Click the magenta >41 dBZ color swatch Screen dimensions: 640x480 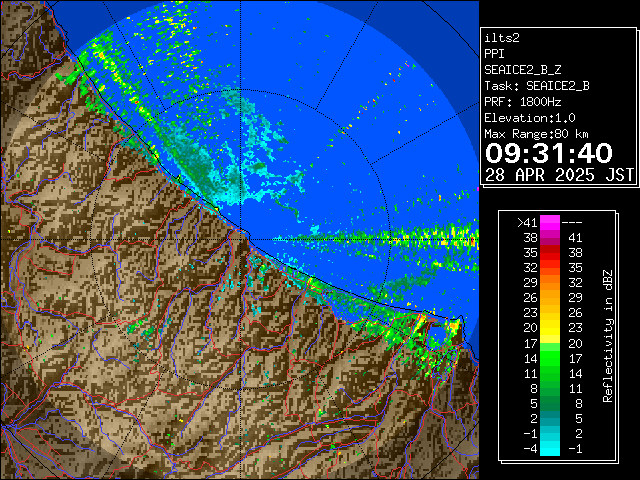[550, 222]
